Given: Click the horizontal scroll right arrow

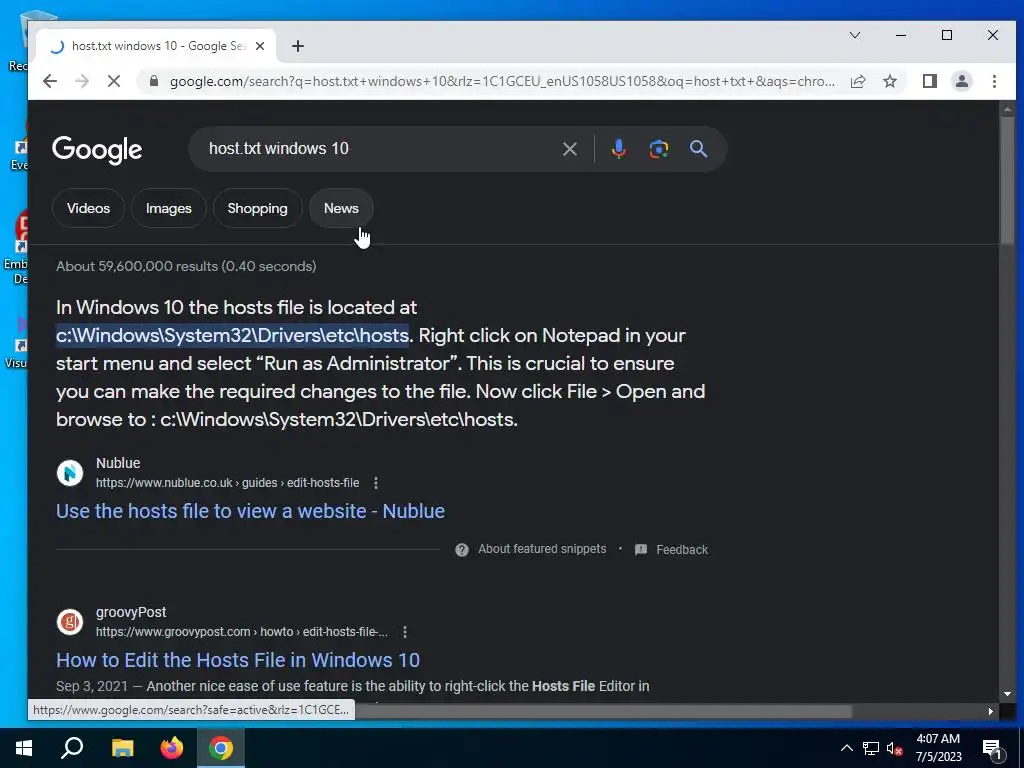Looking at the screenshot, I should pyautogui.click(x=991, y=711).
